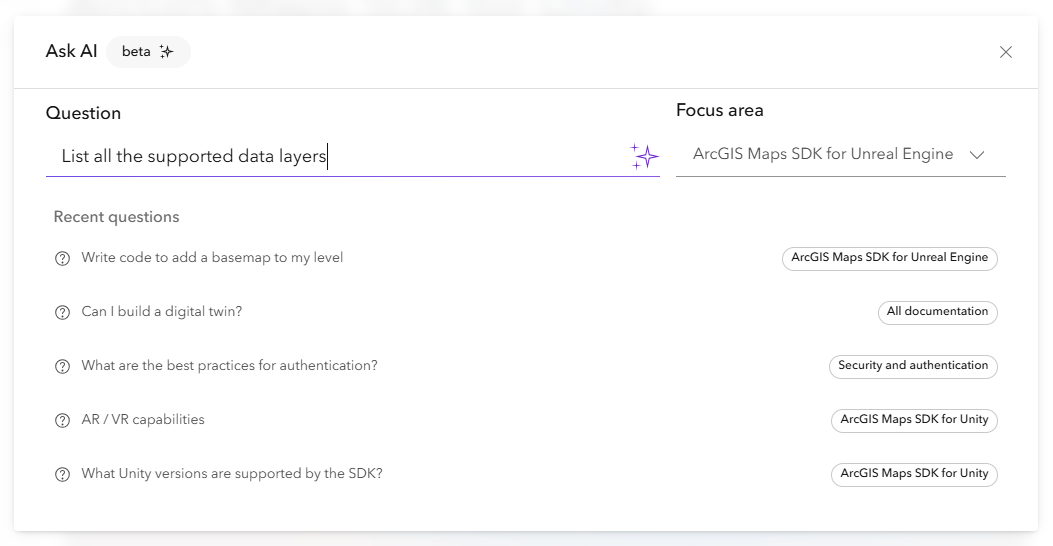Close the Ask AI dialog
Image resolution: width=1053 pixels, height=546 pixels.
[1005, 52]
